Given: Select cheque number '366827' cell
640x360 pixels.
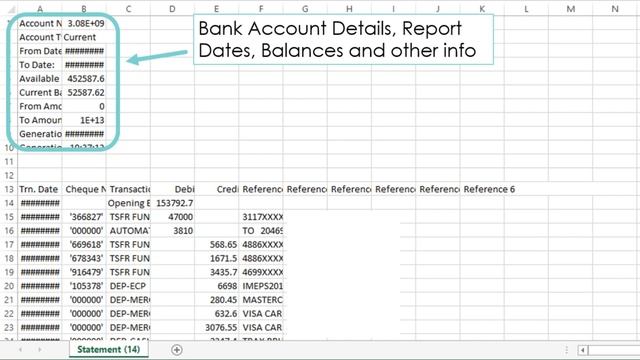Looking at the screenshot, I should pyautogui.click(x=84, y=217).
